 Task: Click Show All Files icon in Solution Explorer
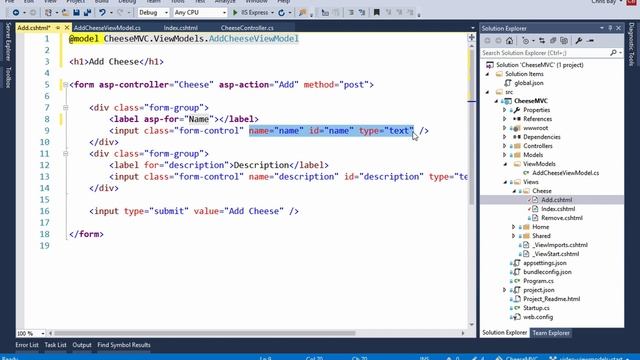(x=564, y=41)
